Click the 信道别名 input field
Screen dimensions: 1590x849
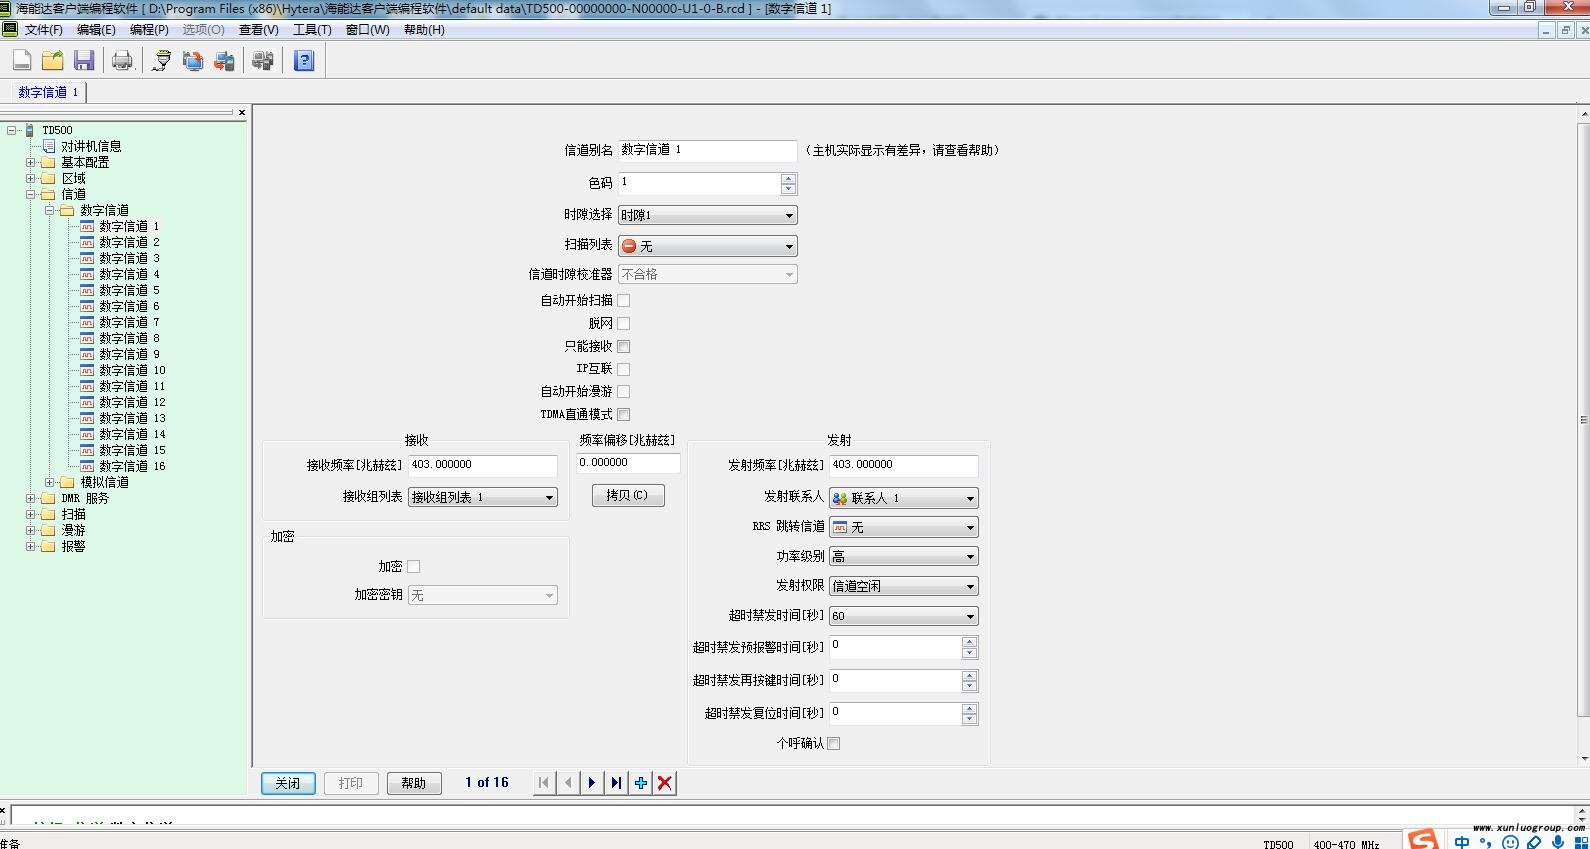[708, 150]
